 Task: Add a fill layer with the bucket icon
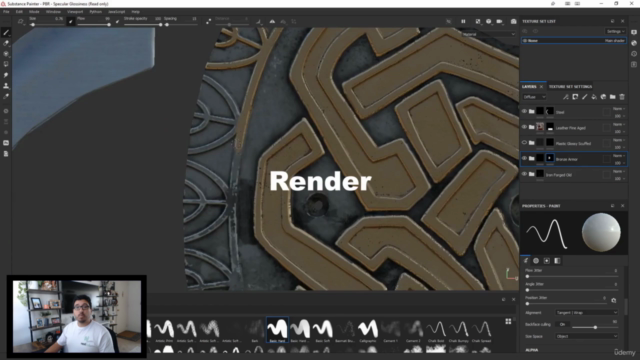tap(594, 97)
